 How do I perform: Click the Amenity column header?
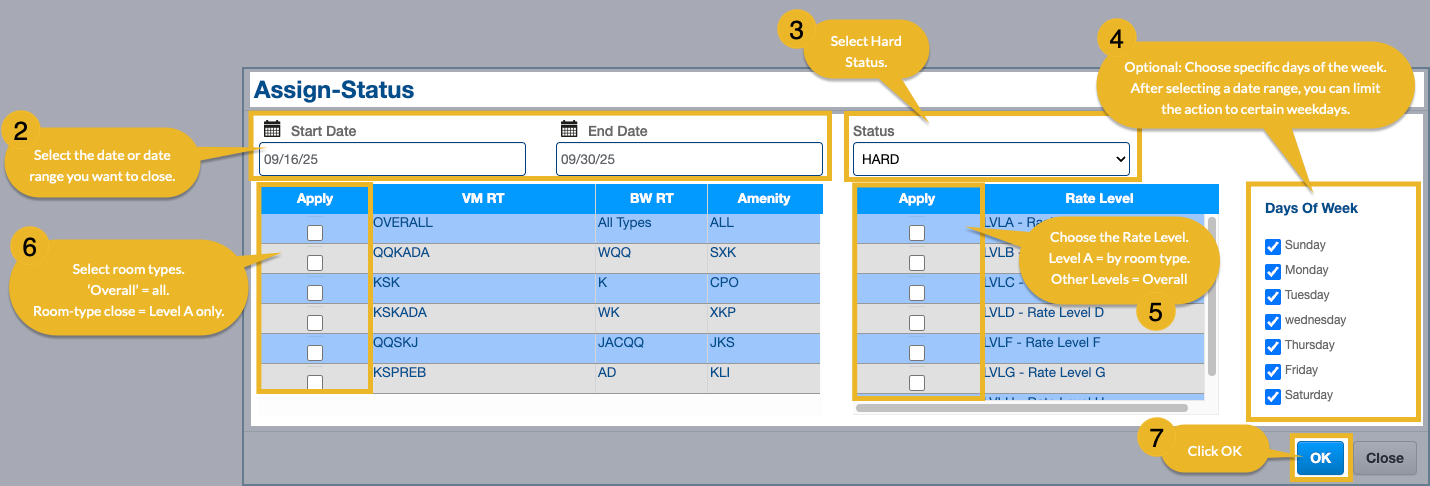click(x=763, y=199)
